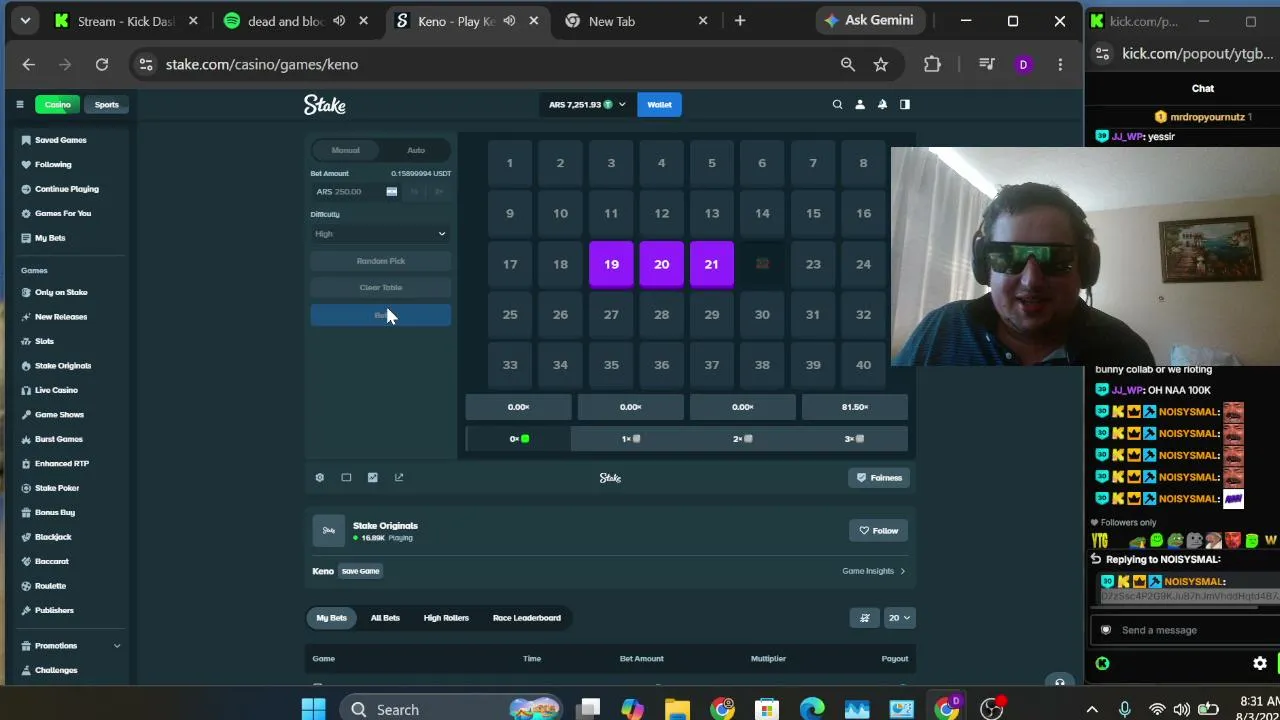The image size is (1280, 720).
Task: Open Game Insights chevron link
Action: pyautogui.click(x=874, y=571)
